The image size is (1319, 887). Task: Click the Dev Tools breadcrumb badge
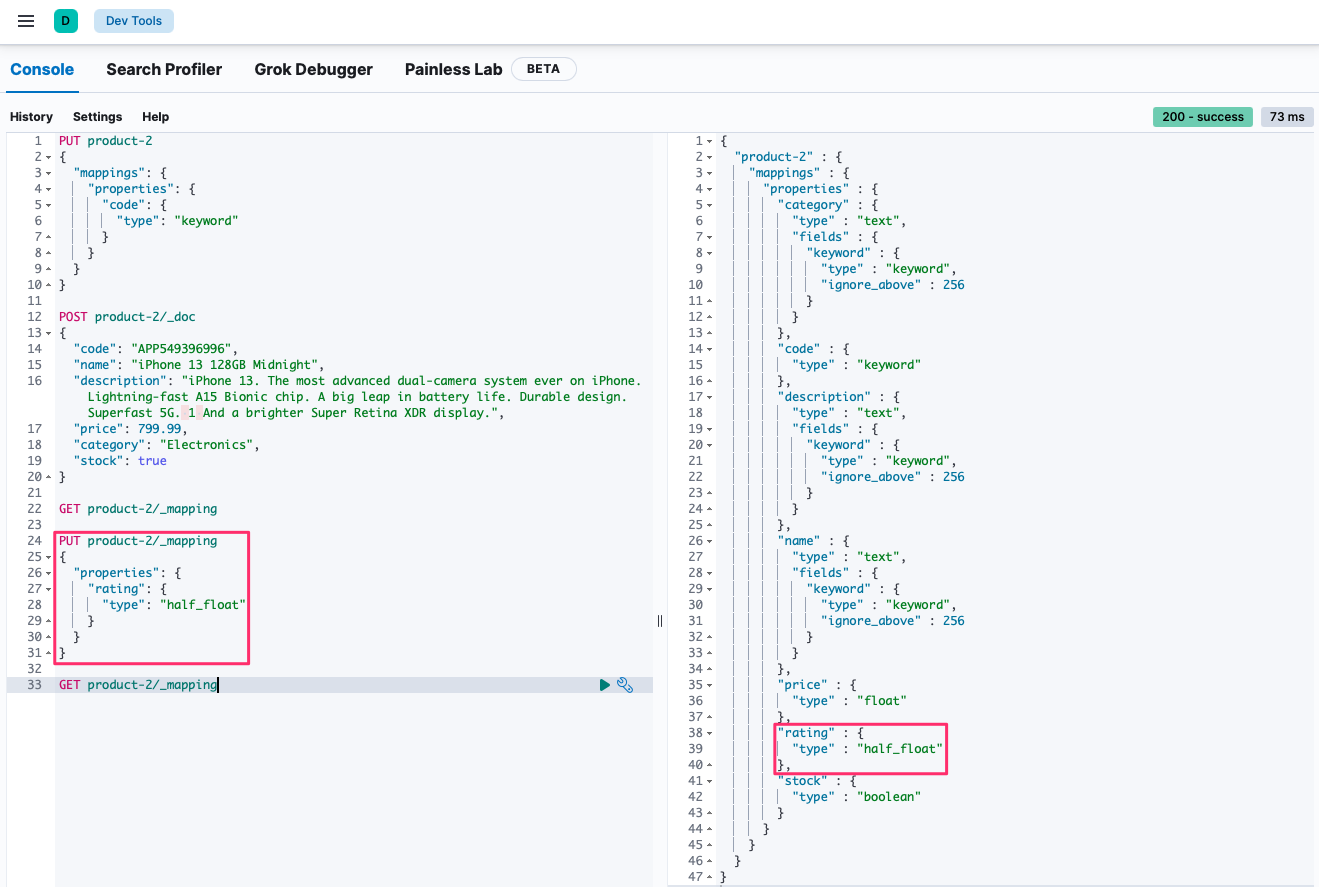134,21
